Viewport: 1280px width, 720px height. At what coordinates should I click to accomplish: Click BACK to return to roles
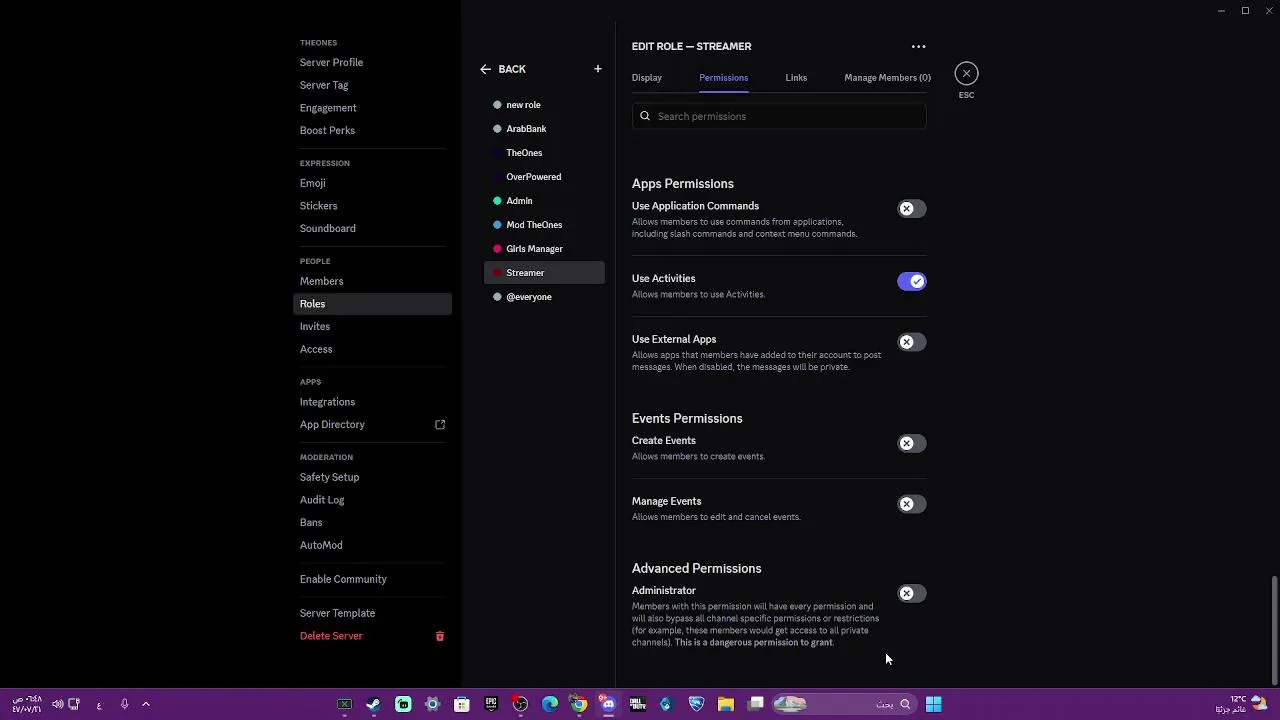511,69
